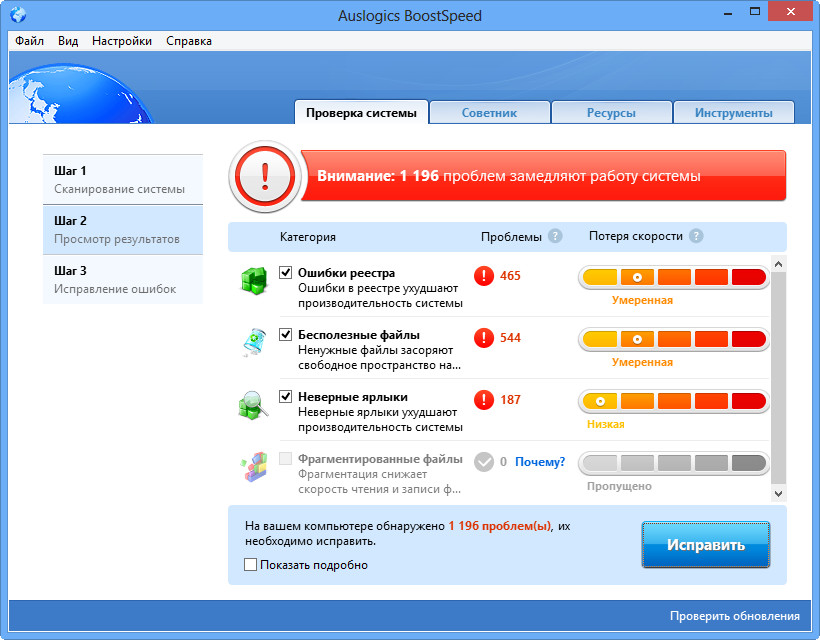Screen dimensions: 820x640
Task: Switch to the Инструменты tab
Action: tap(734, 112)
